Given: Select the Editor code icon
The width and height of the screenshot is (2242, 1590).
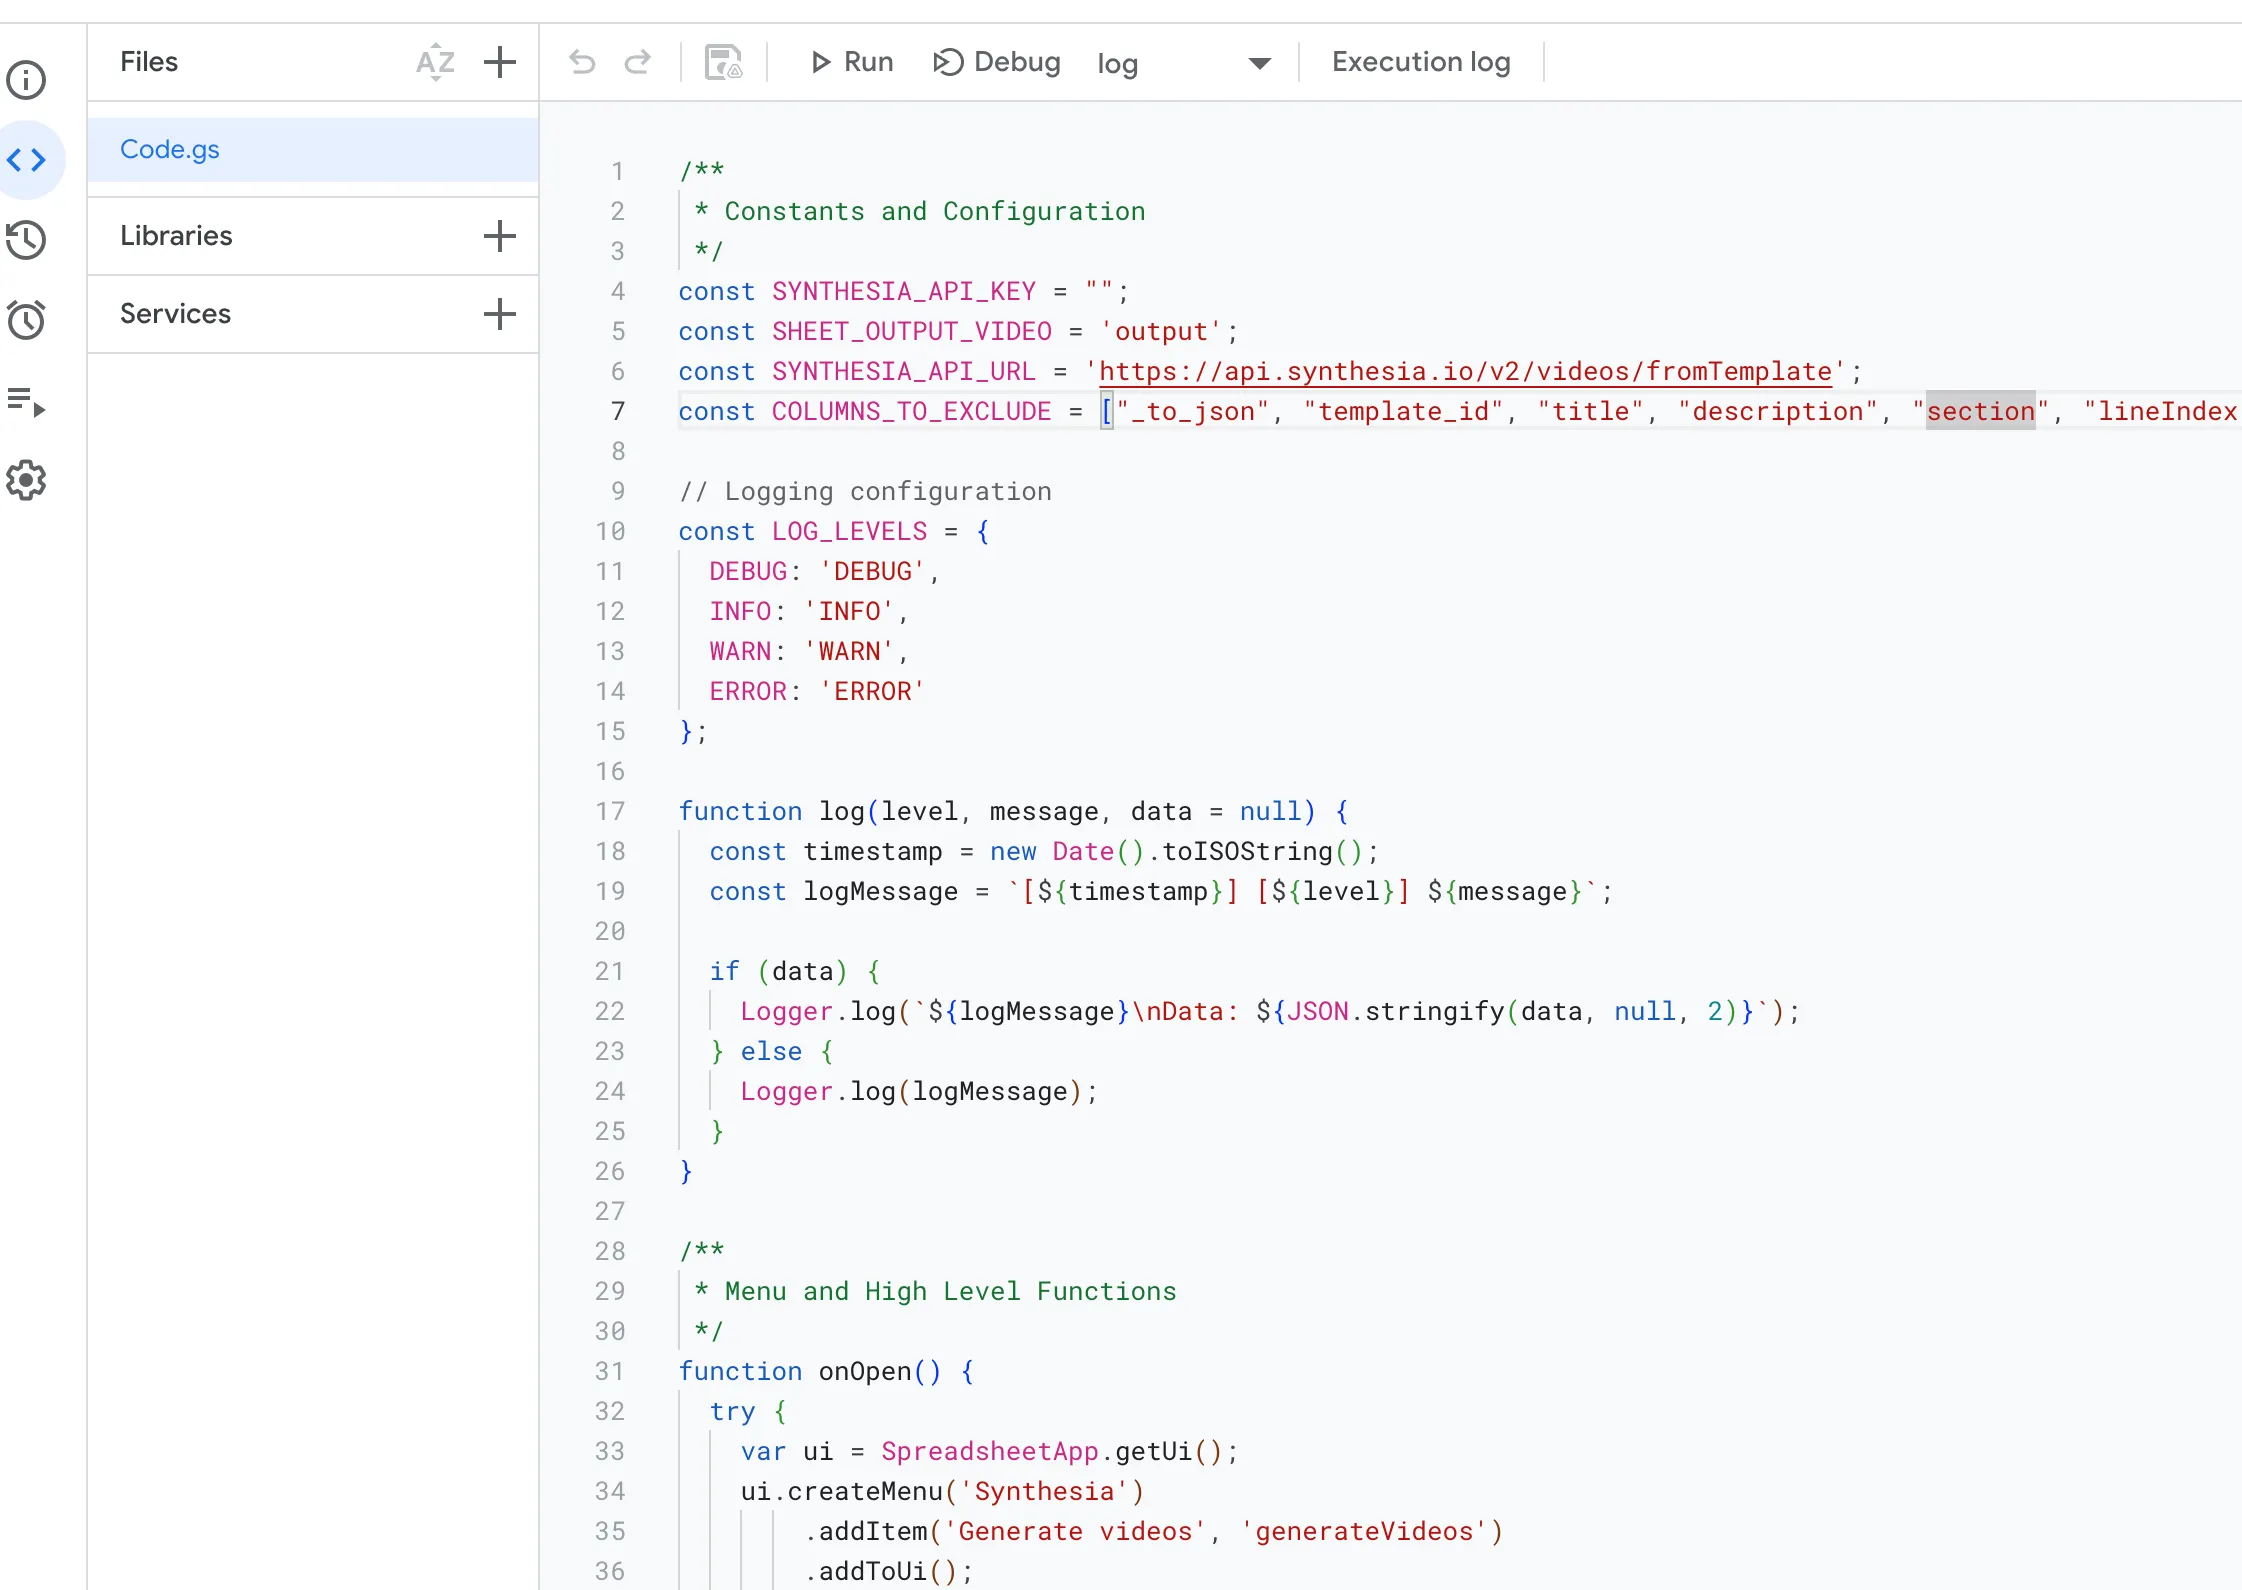Looking at the screenshot, I should [x=27, y=160].
